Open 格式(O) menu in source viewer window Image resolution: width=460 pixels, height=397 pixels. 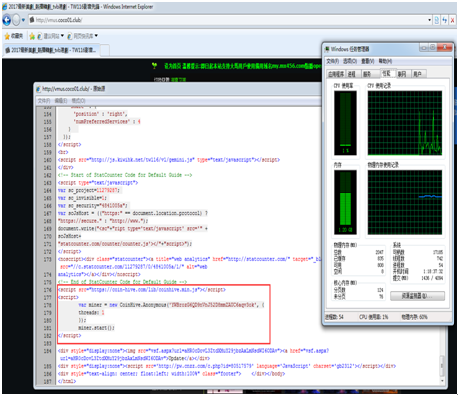(x=78, y=101)
